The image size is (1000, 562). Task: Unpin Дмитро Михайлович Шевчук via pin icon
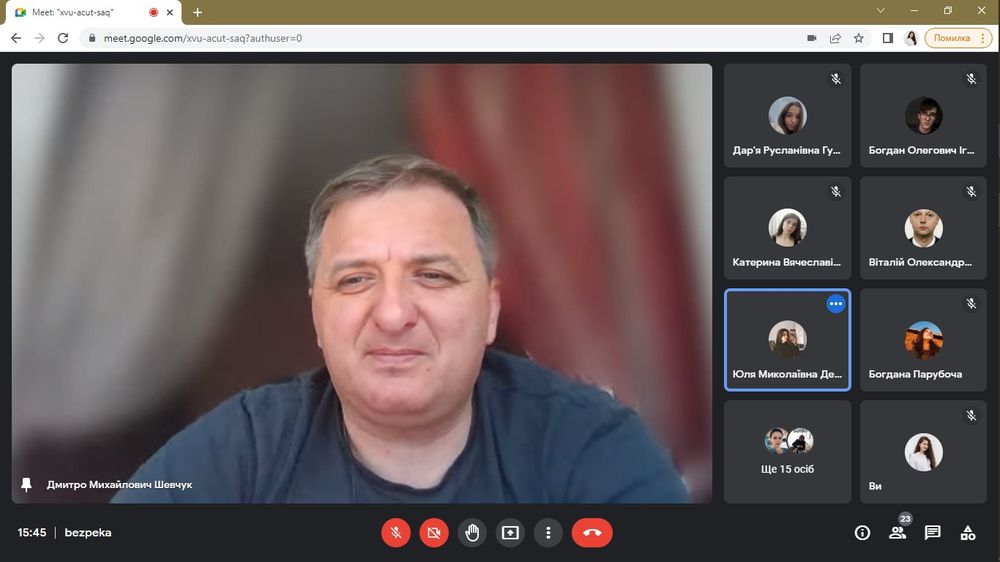point(27,484)
